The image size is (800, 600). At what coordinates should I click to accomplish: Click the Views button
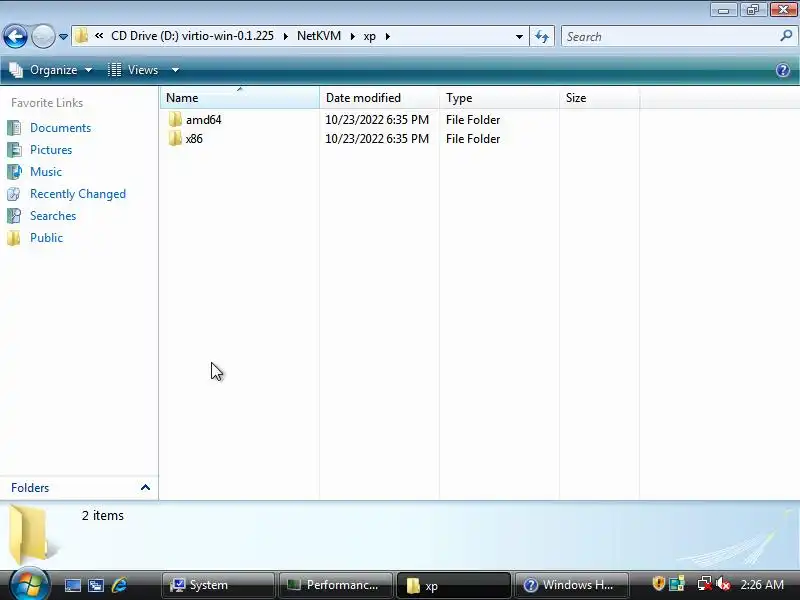pos(134,70)
